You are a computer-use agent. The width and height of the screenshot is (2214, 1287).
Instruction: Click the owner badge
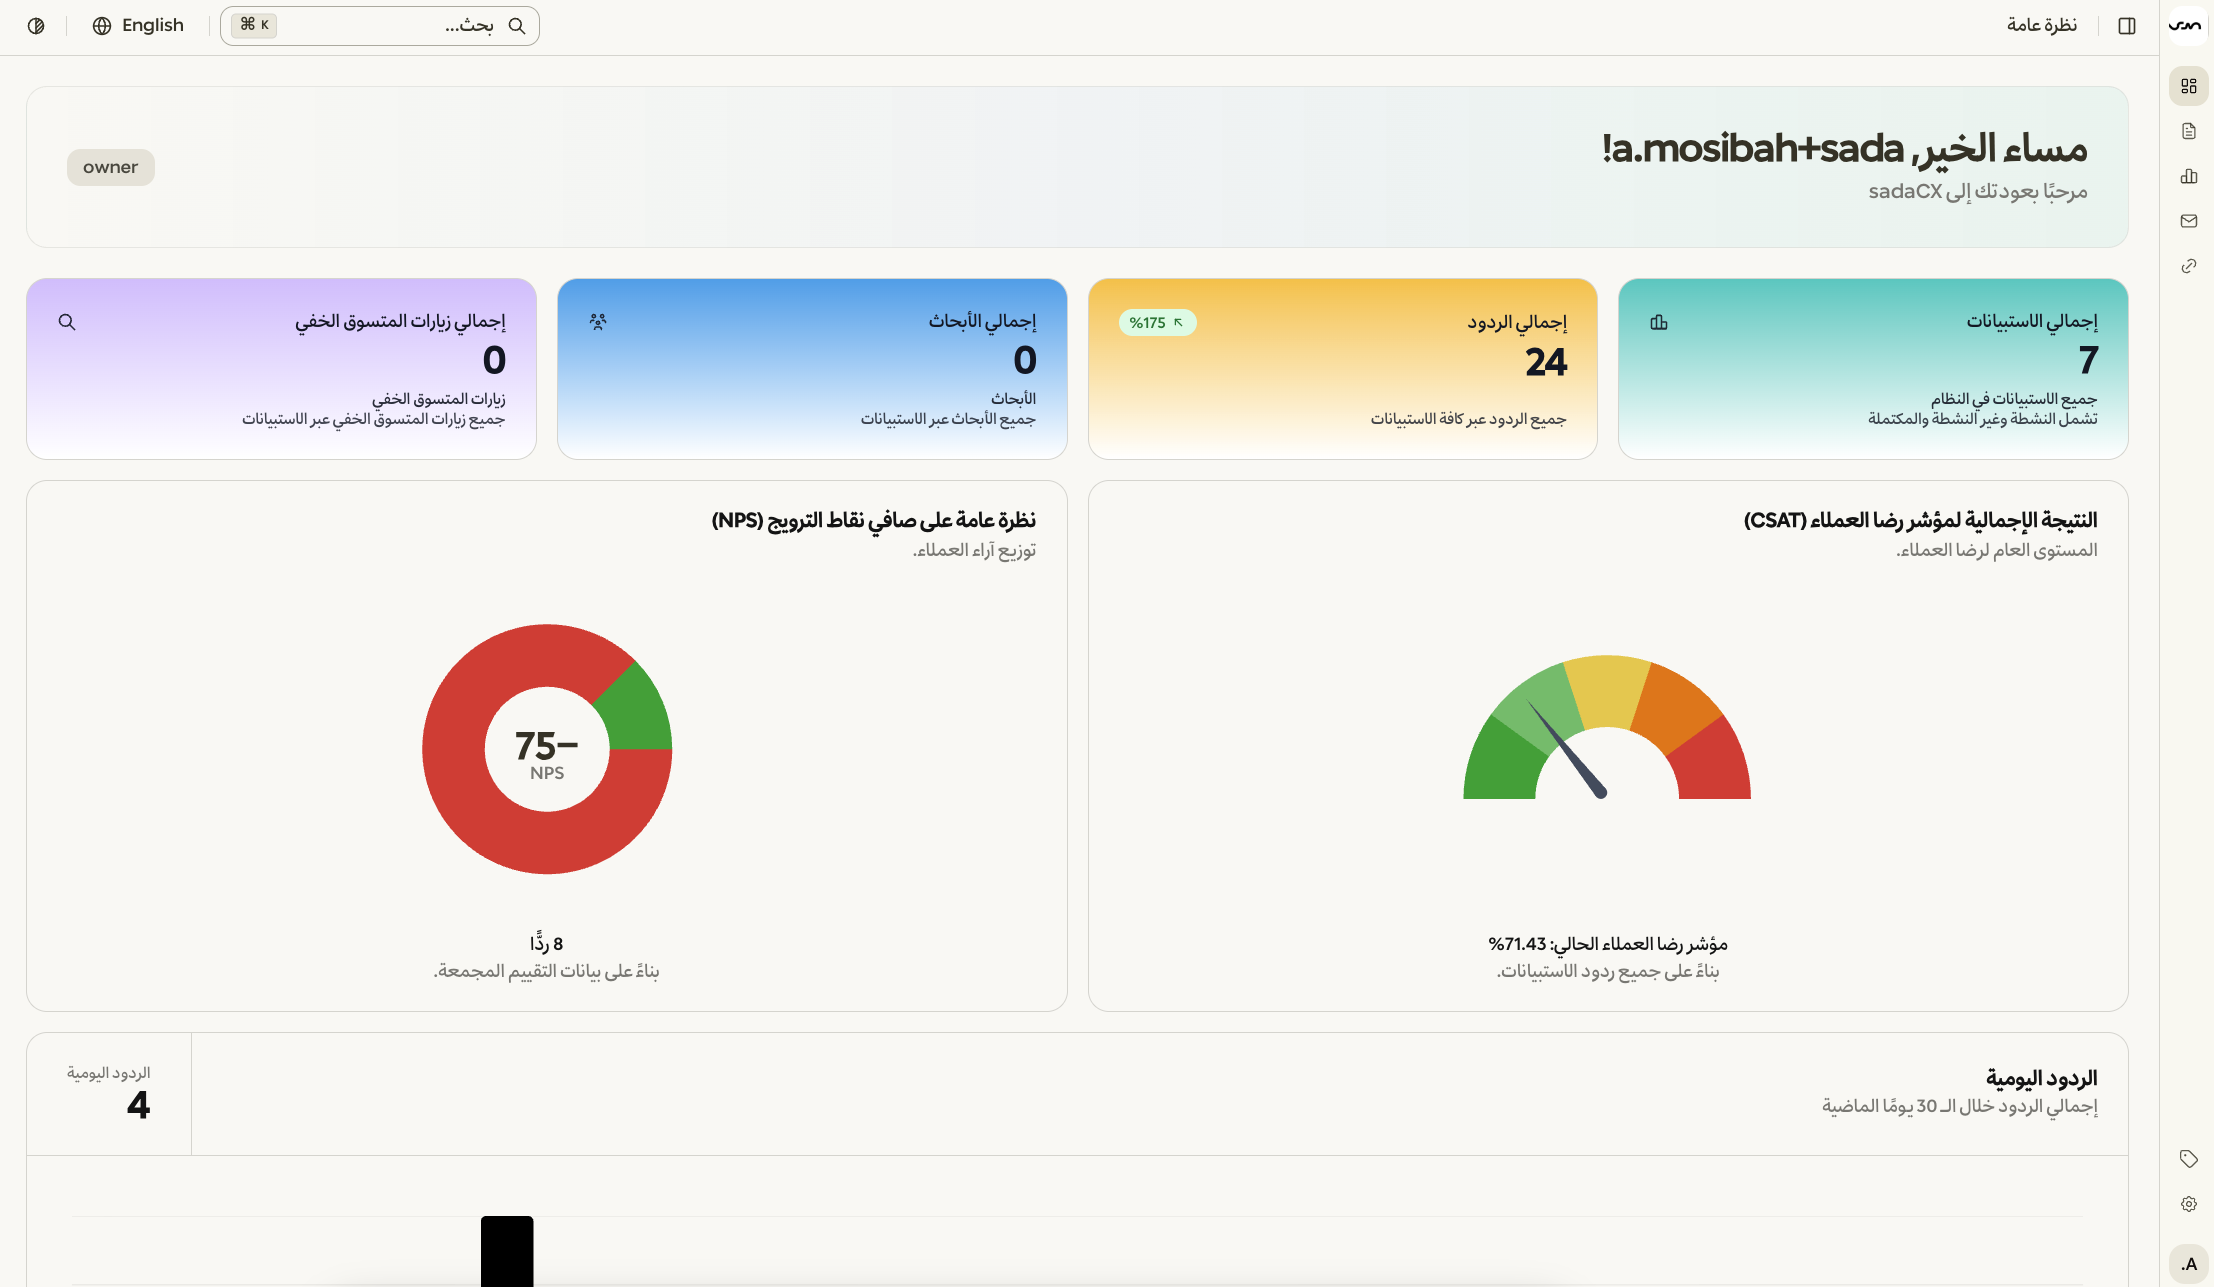click(x=110, y=167)
